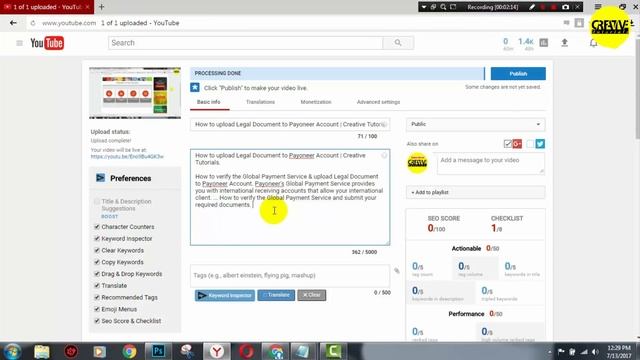This screenshot has width=640, height=360.
Task: Toggle the Clear Keywords checkbox
Action: [x=97, y=250]
